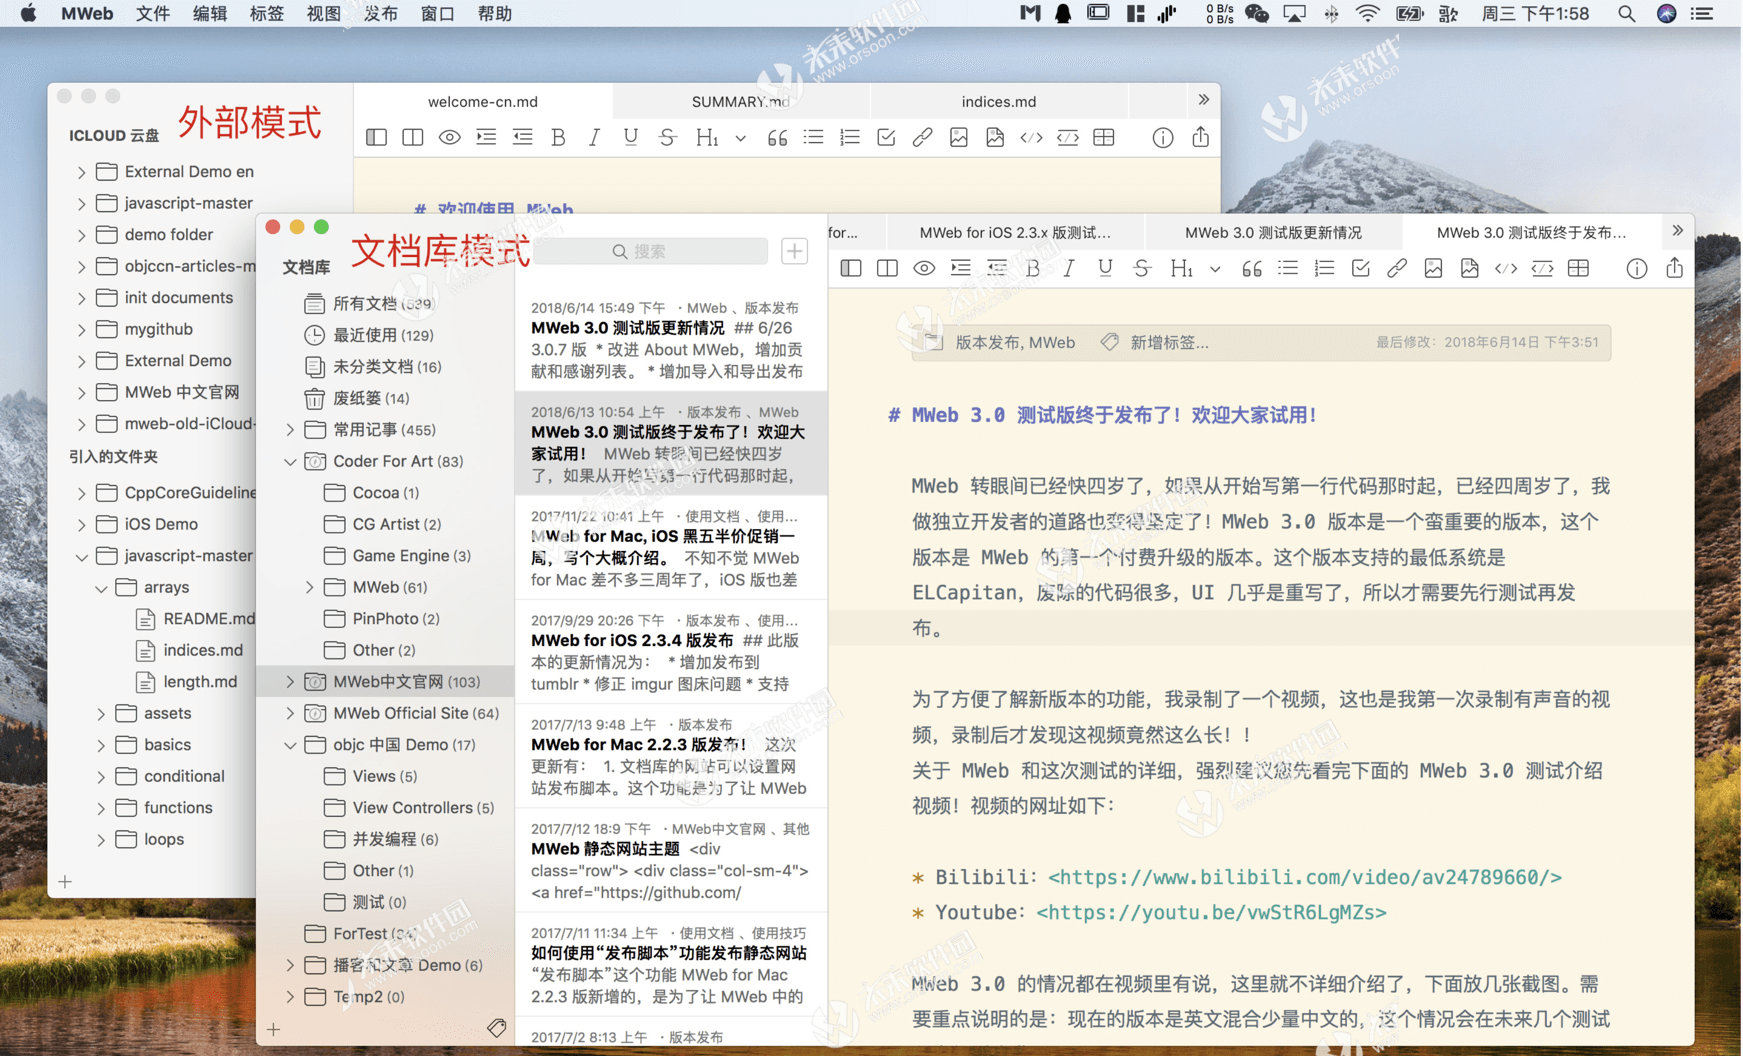
Task: Open document info in front window
Action: (1637, 268)
